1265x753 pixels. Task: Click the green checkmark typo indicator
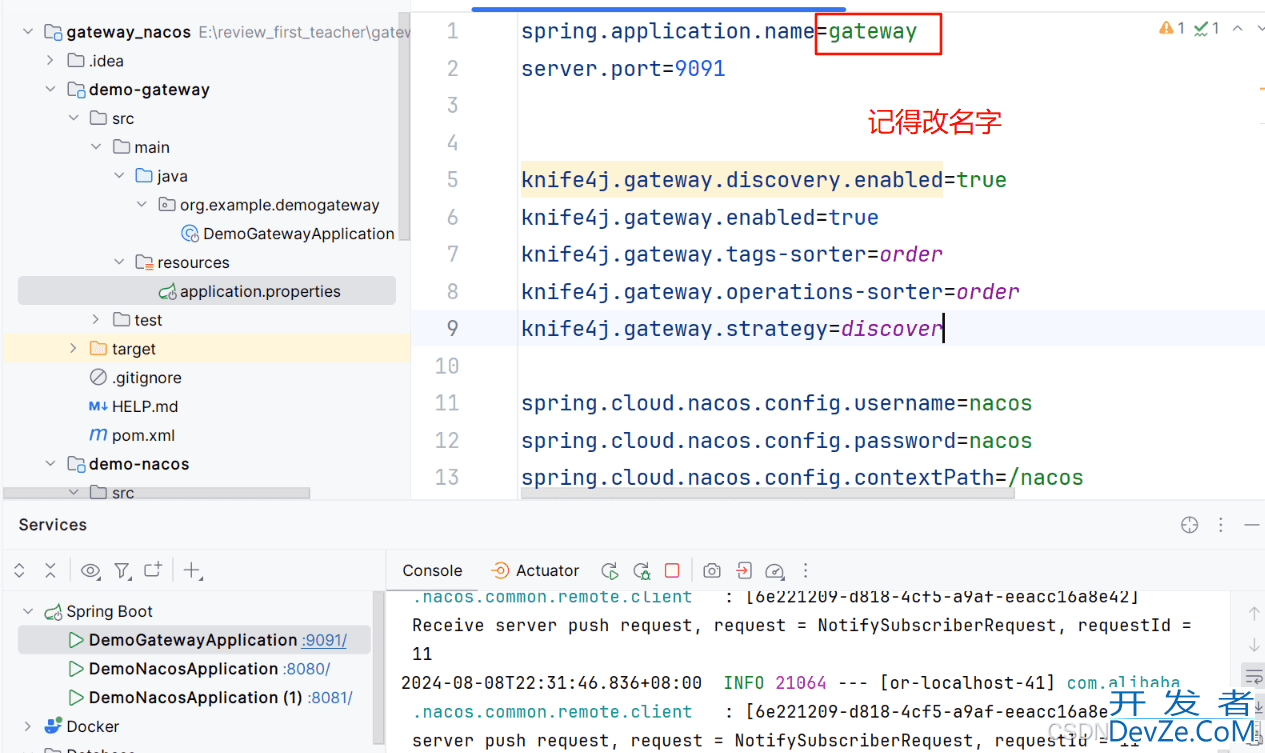(x=1206, y=29)
